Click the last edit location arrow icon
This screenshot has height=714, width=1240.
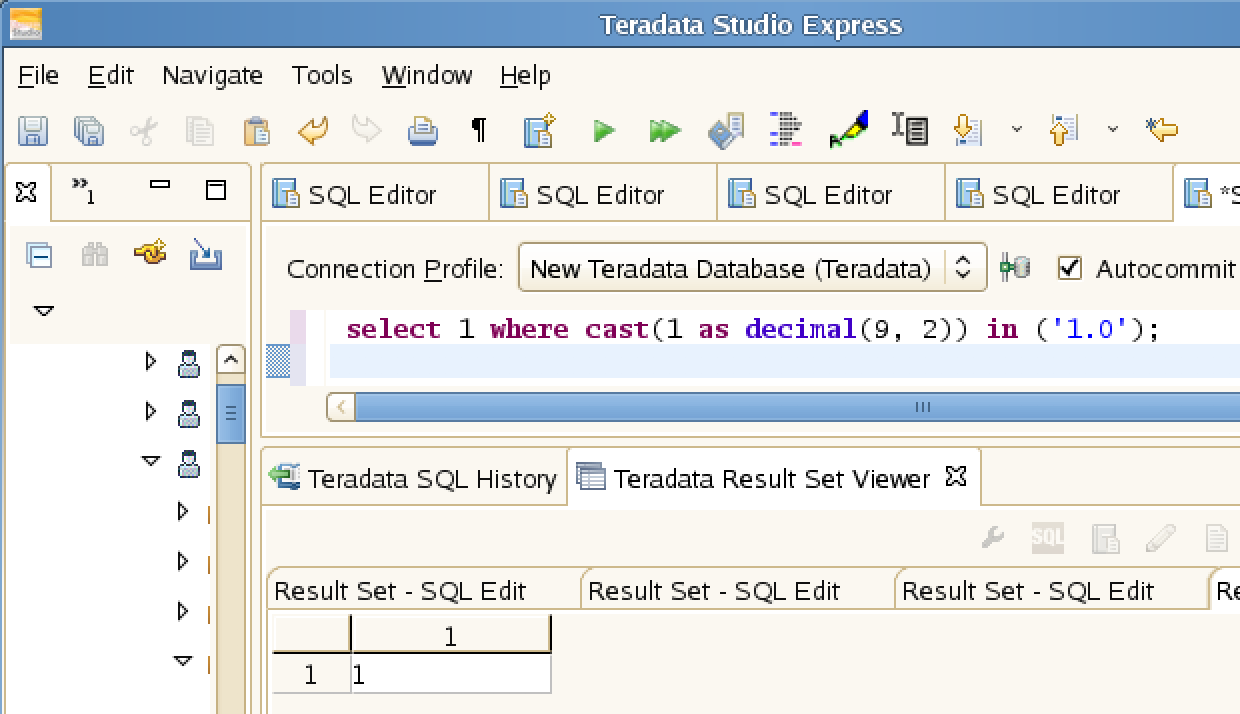coord(1161,129)
